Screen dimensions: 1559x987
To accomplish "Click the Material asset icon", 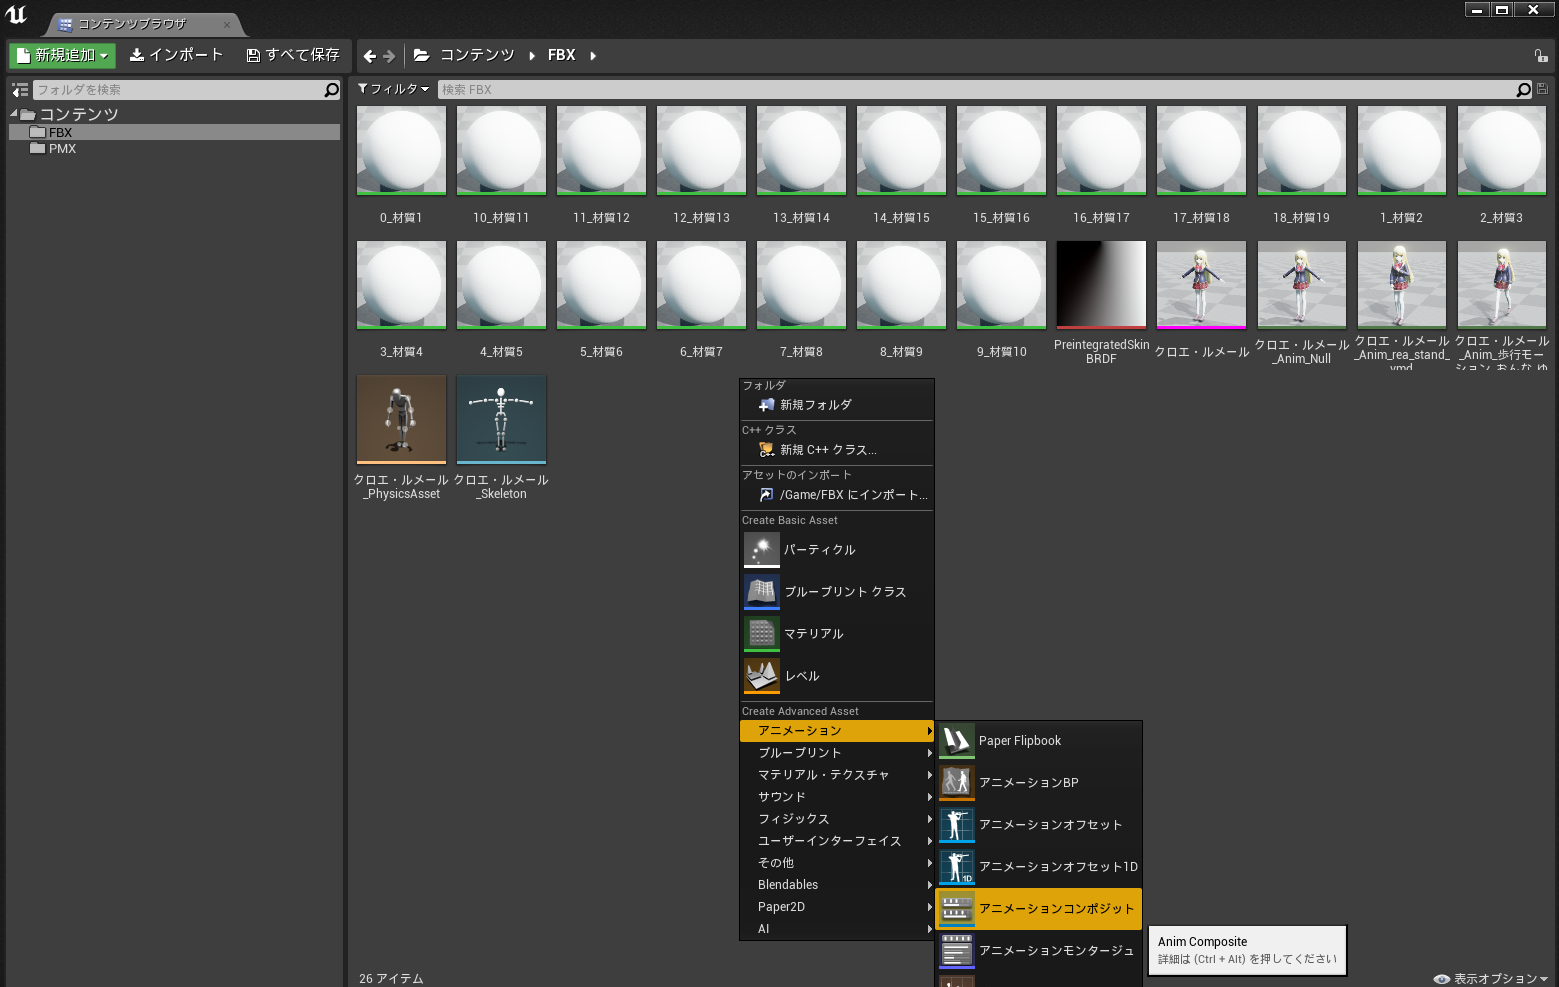I will pyautogui.click(x=761, y=633).
